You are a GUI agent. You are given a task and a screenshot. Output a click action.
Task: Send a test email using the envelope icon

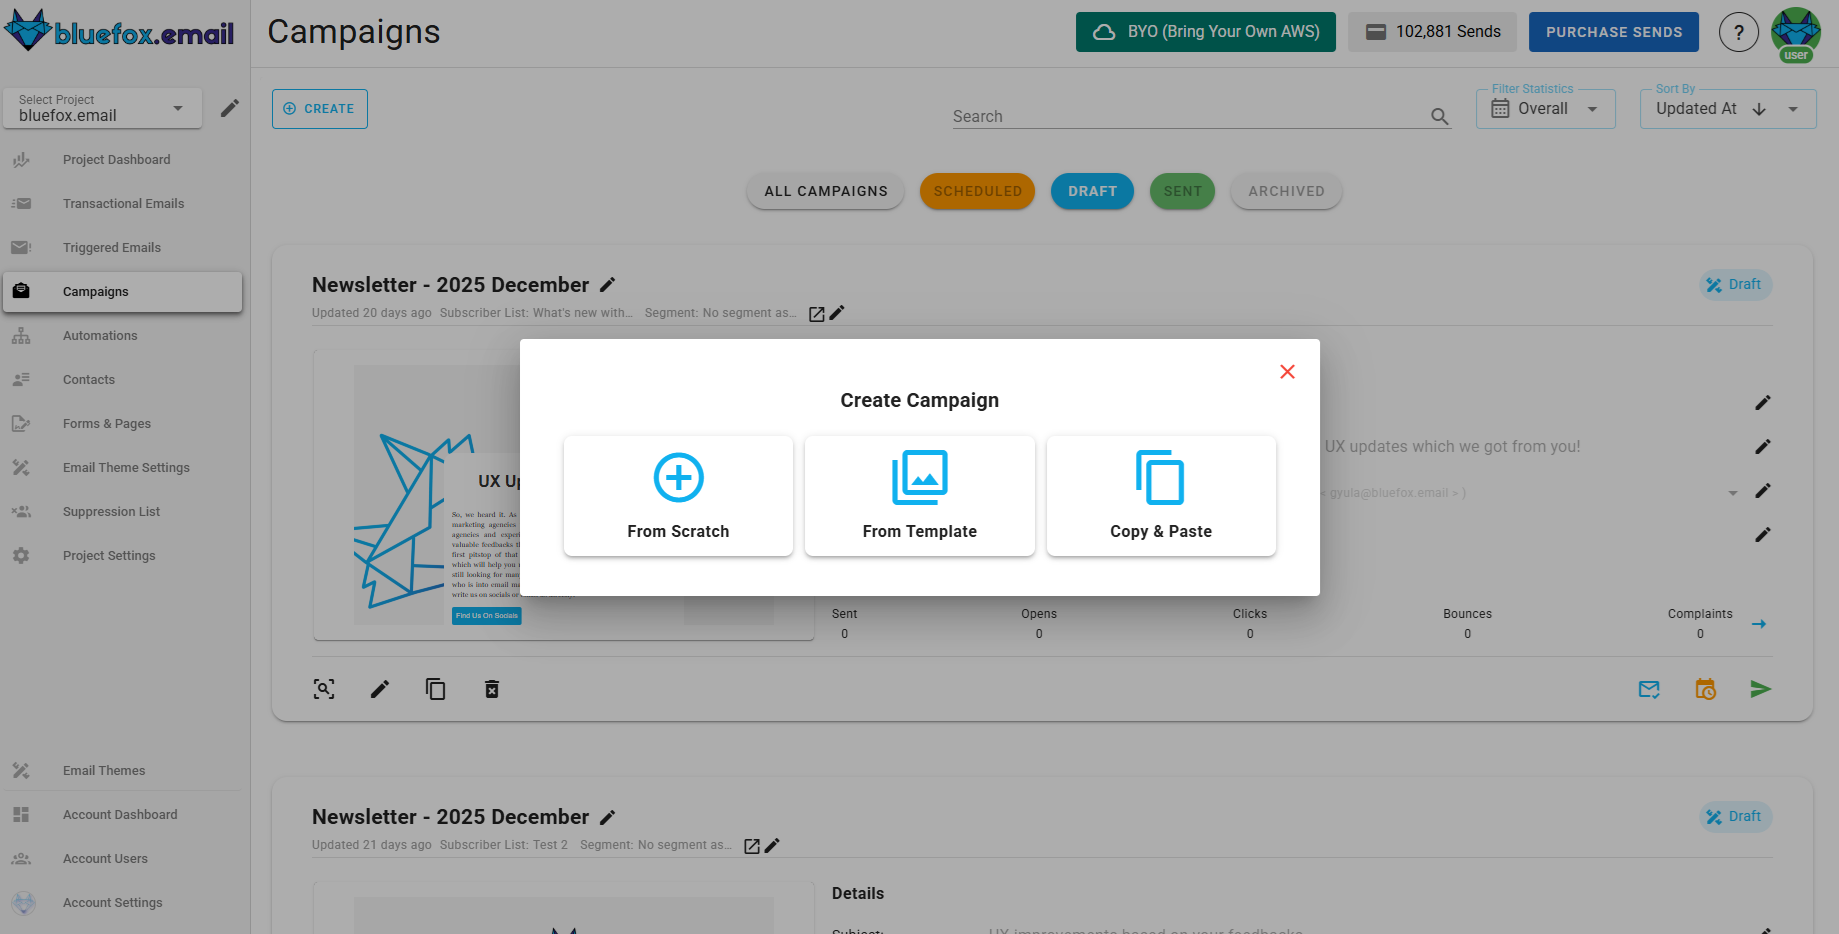[x=1649, y=688]
